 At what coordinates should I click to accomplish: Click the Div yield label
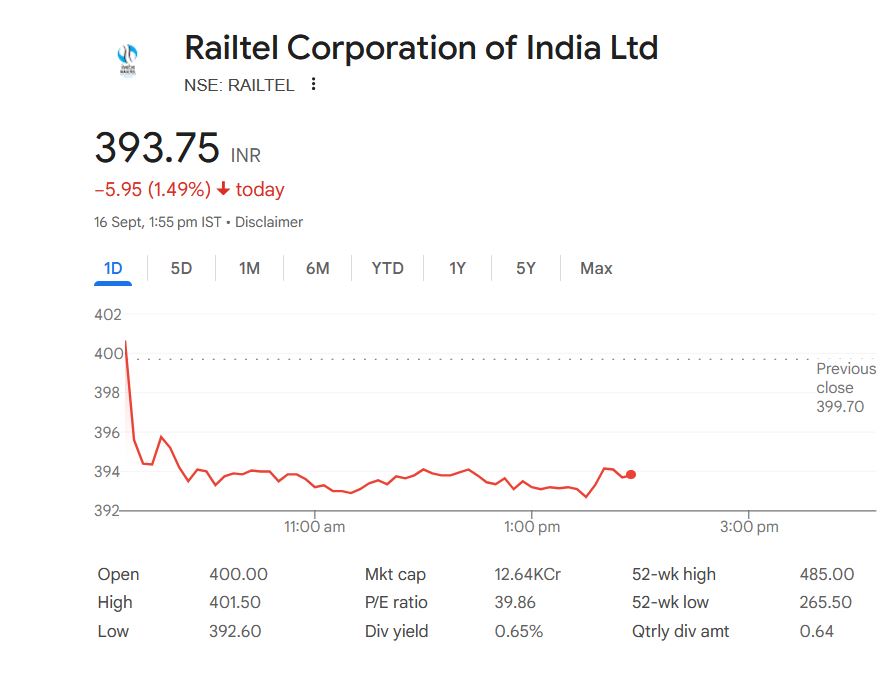(396, 631)
